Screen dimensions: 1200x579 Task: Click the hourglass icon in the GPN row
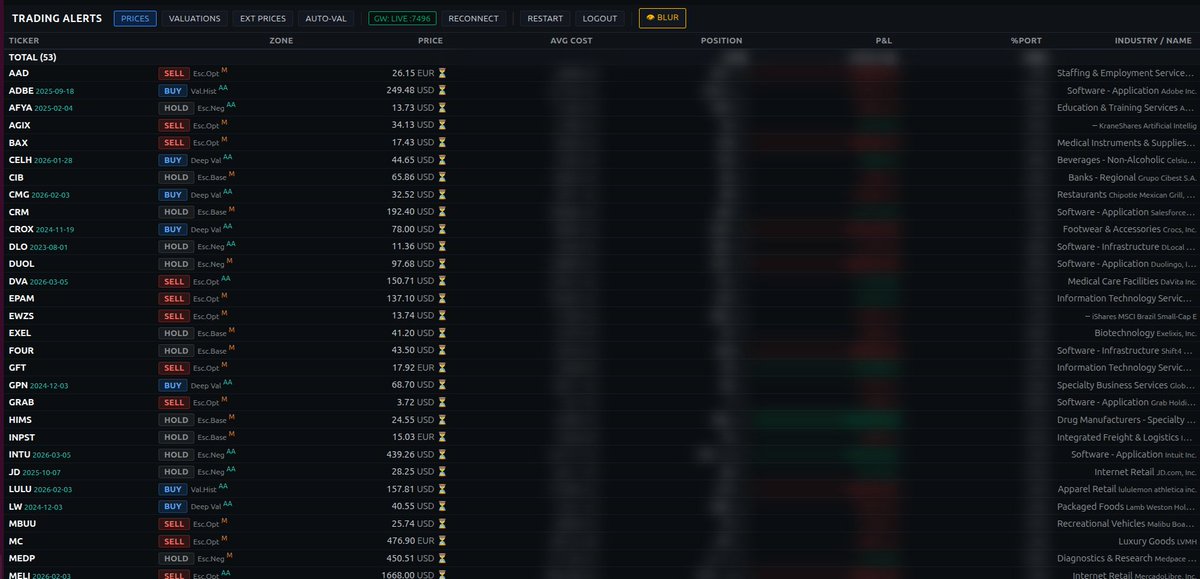coord(442,385)
